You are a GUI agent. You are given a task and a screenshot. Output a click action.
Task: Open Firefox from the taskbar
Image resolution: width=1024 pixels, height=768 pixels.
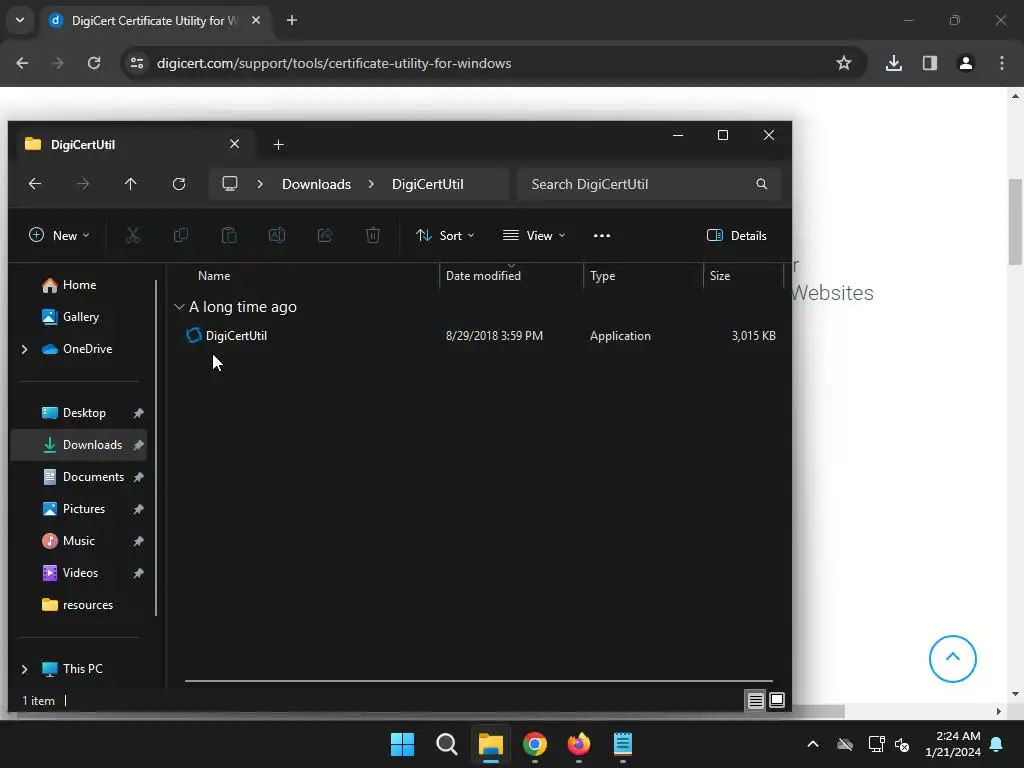[x=579, y=744]
